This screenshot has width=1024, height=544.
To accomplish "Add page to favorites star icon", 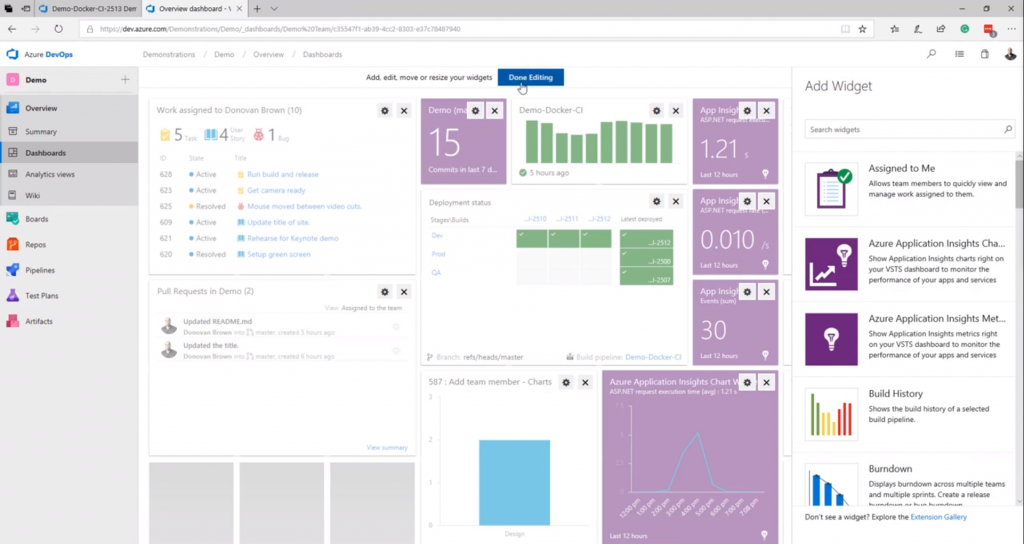I will pos(863,29).
